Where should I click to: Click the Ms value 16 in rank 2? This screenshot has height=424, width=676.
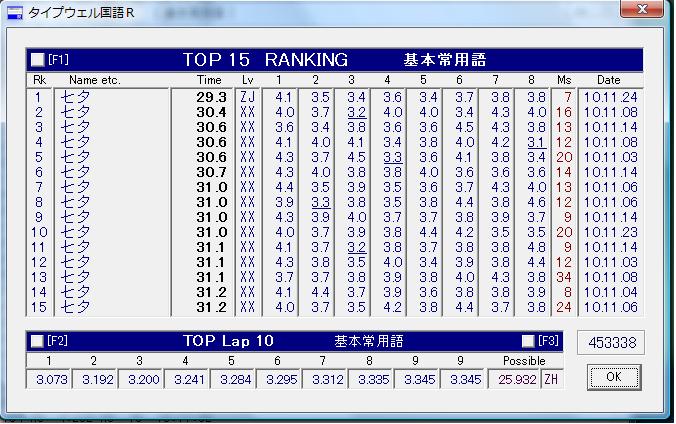tap(564, 113)
